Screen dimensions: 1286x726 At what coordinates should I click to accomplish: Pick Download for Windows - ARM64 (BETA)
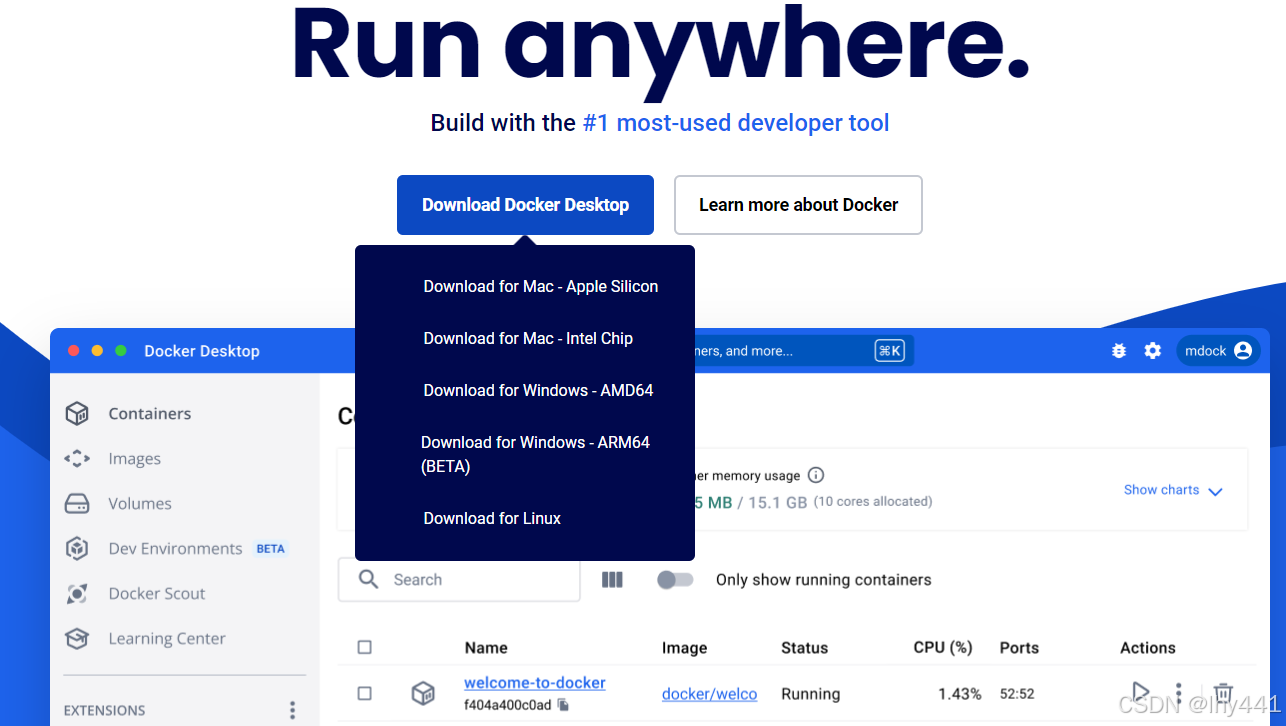point(536,454)
